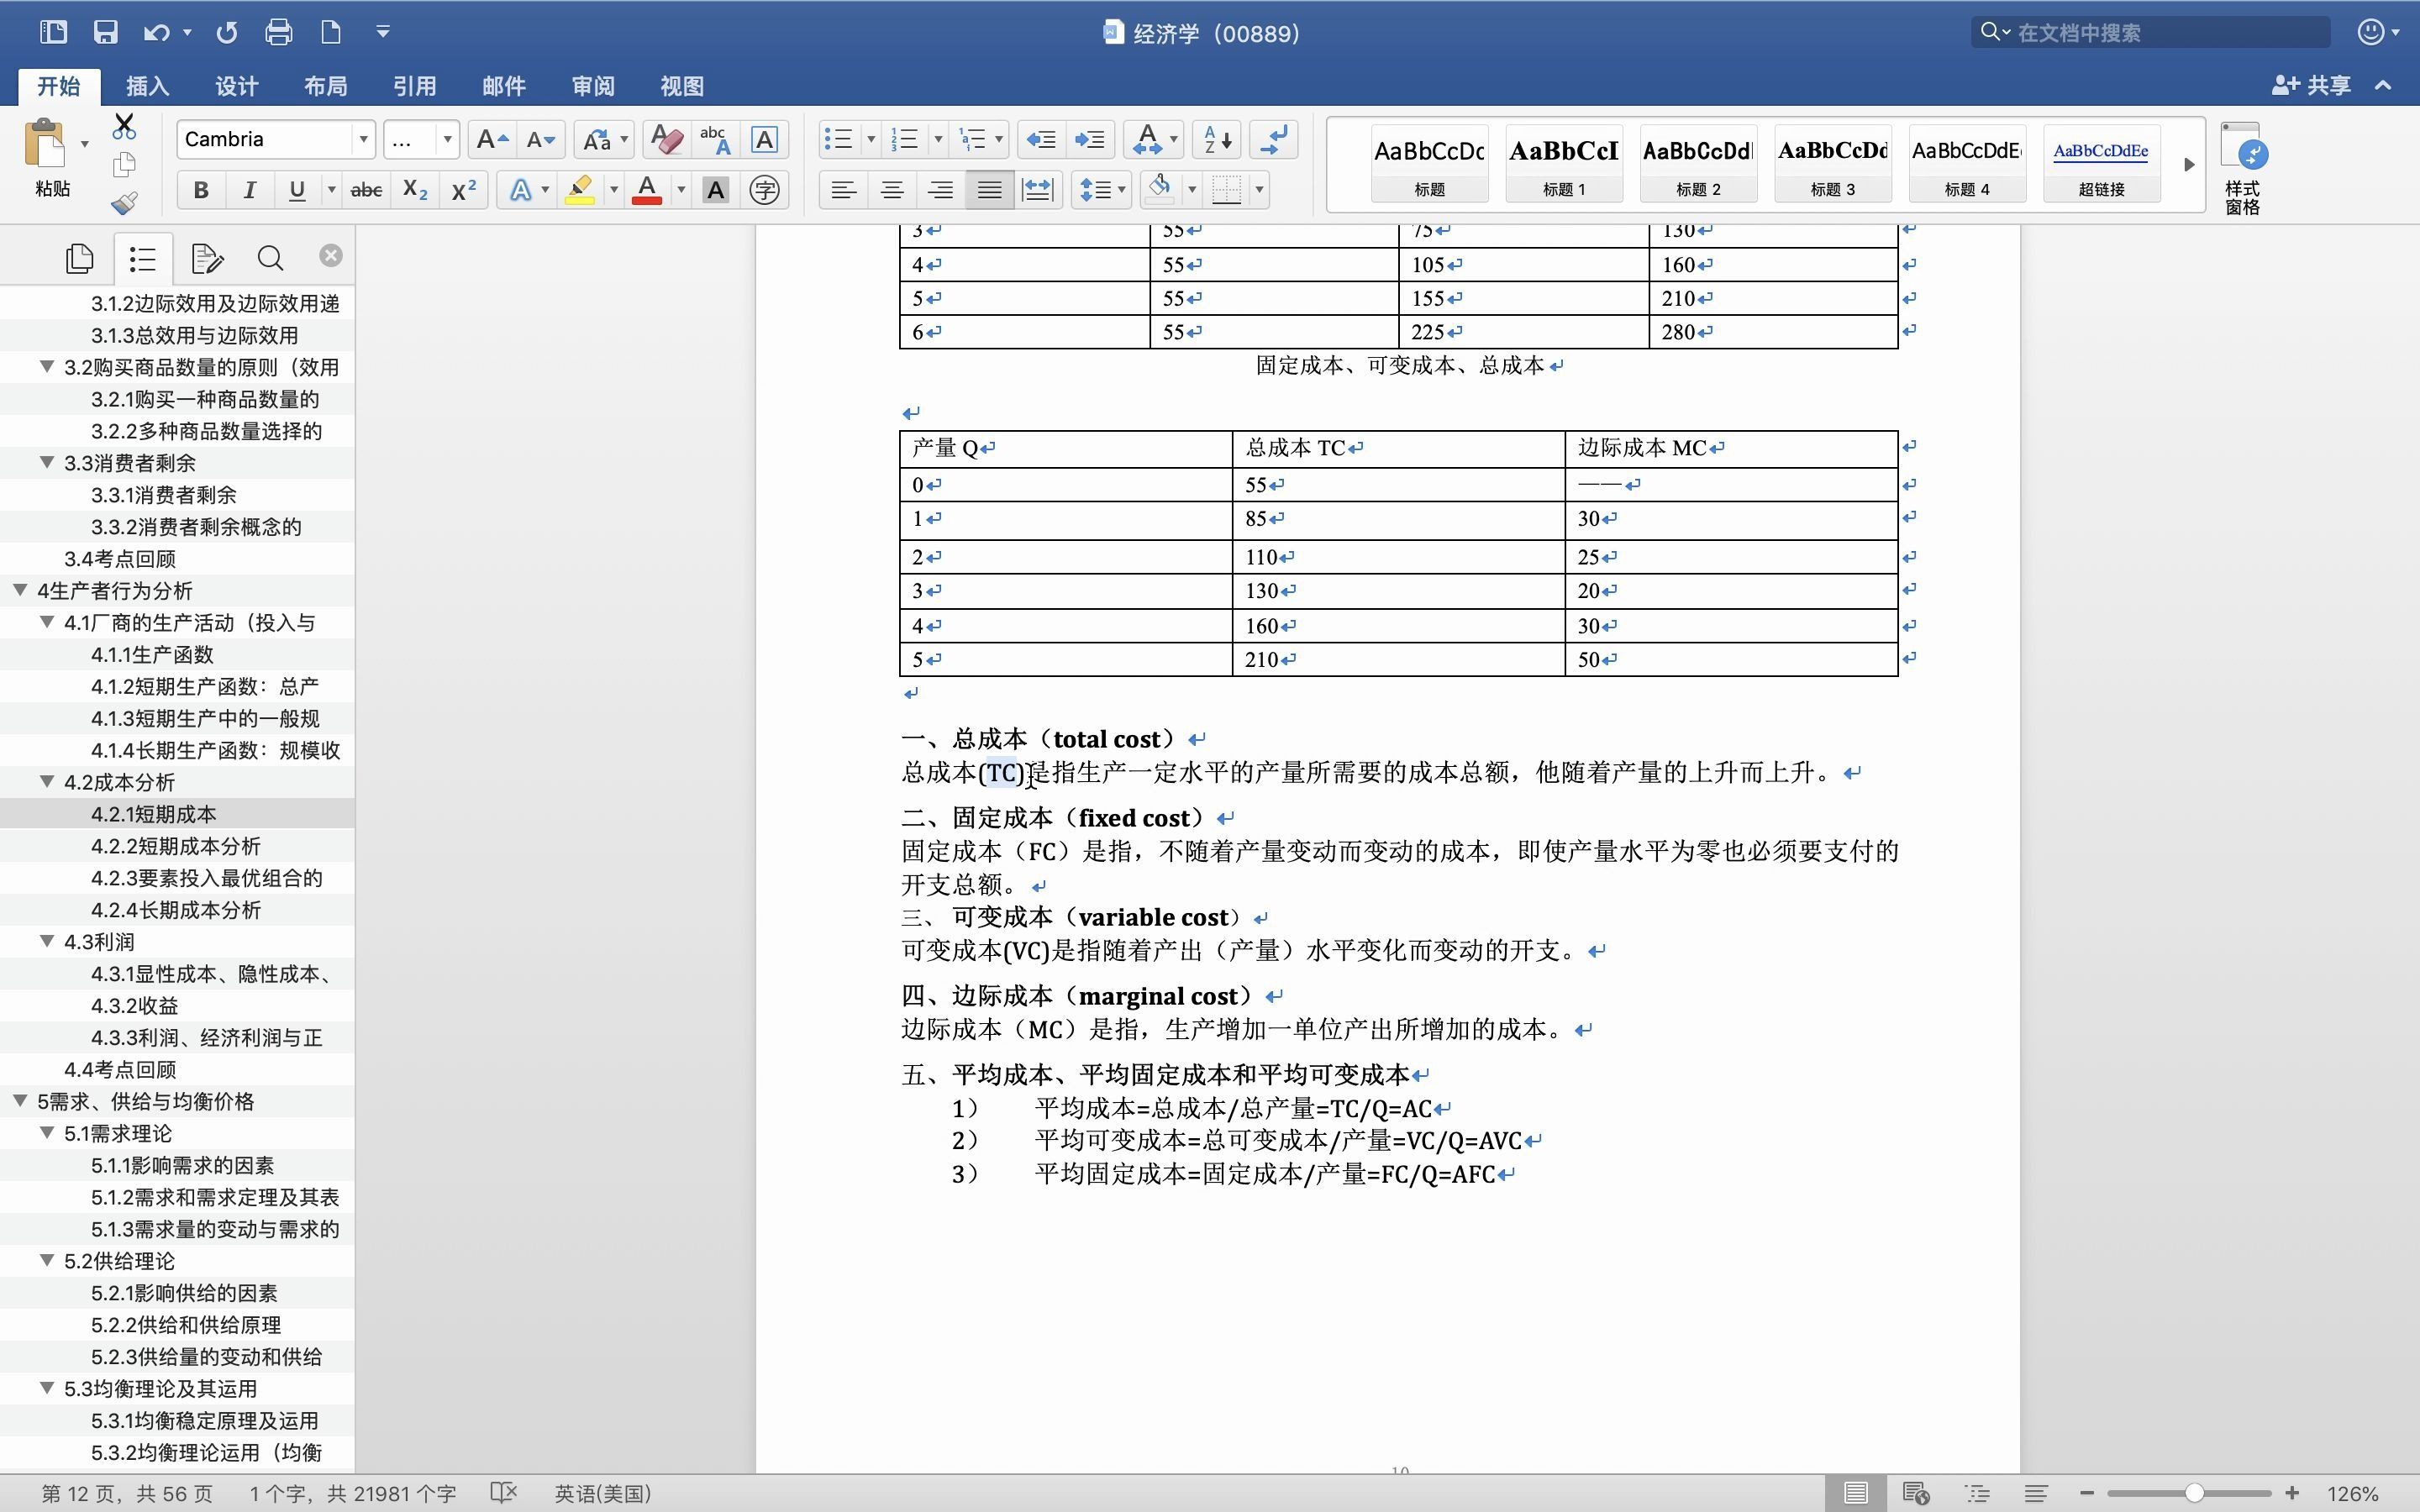This screenshot has width=2420, height=1512.
Task: Open the search in navigation pane
Action: click(x=269, y=258)
